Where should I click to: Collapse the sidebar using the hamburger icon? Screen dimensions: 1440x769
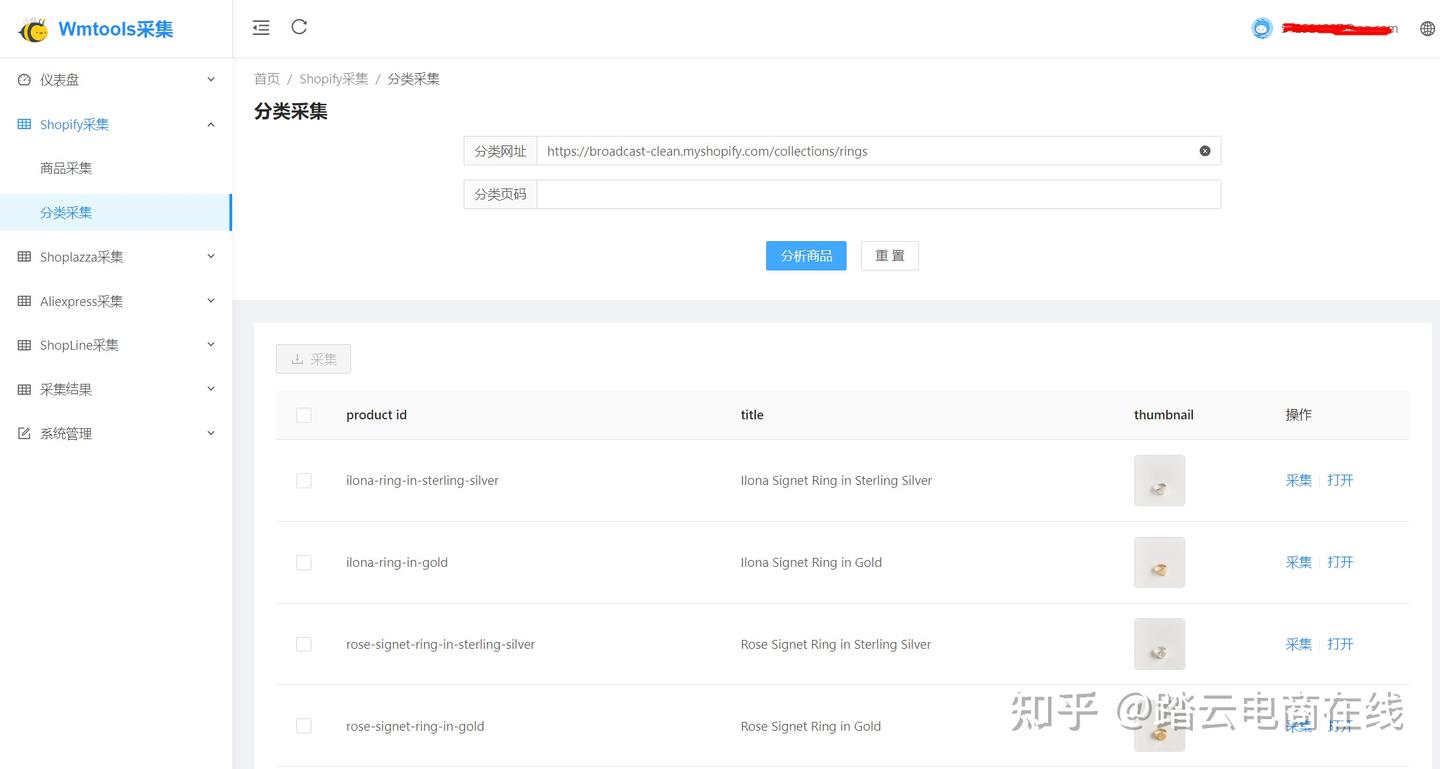pos(261,27)
